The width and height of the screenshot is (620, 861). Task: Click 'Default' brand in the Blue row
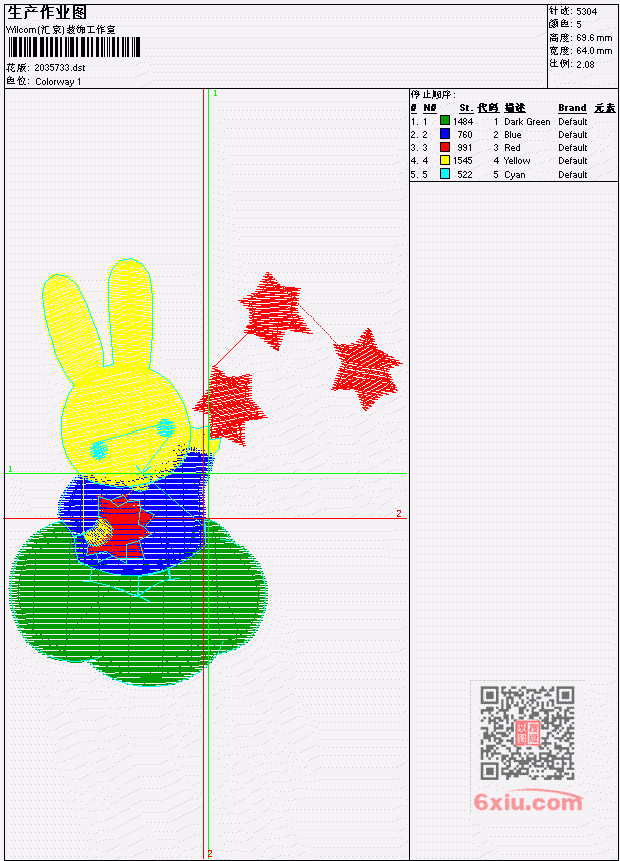coord(573,135)
